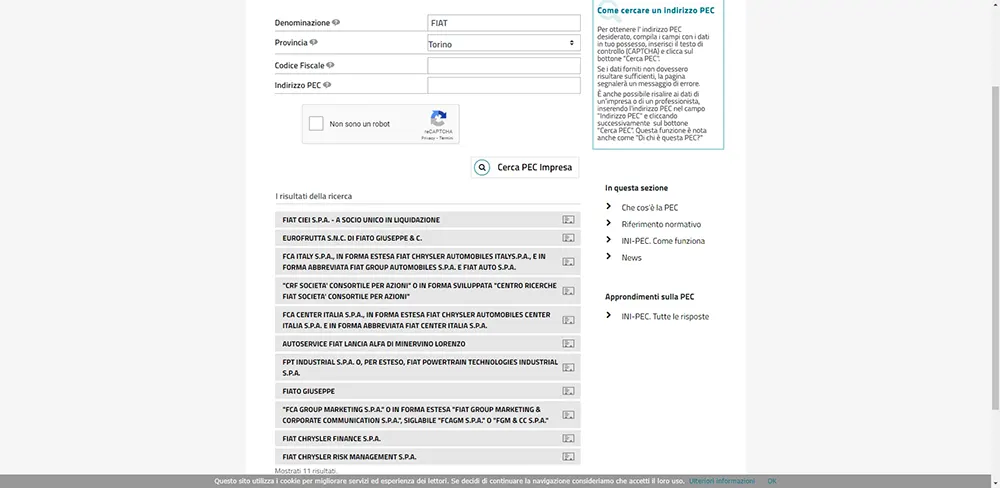Click help icon next to Denominazione
Viewport: 1000px width, 488px height.
coord(336,22)
